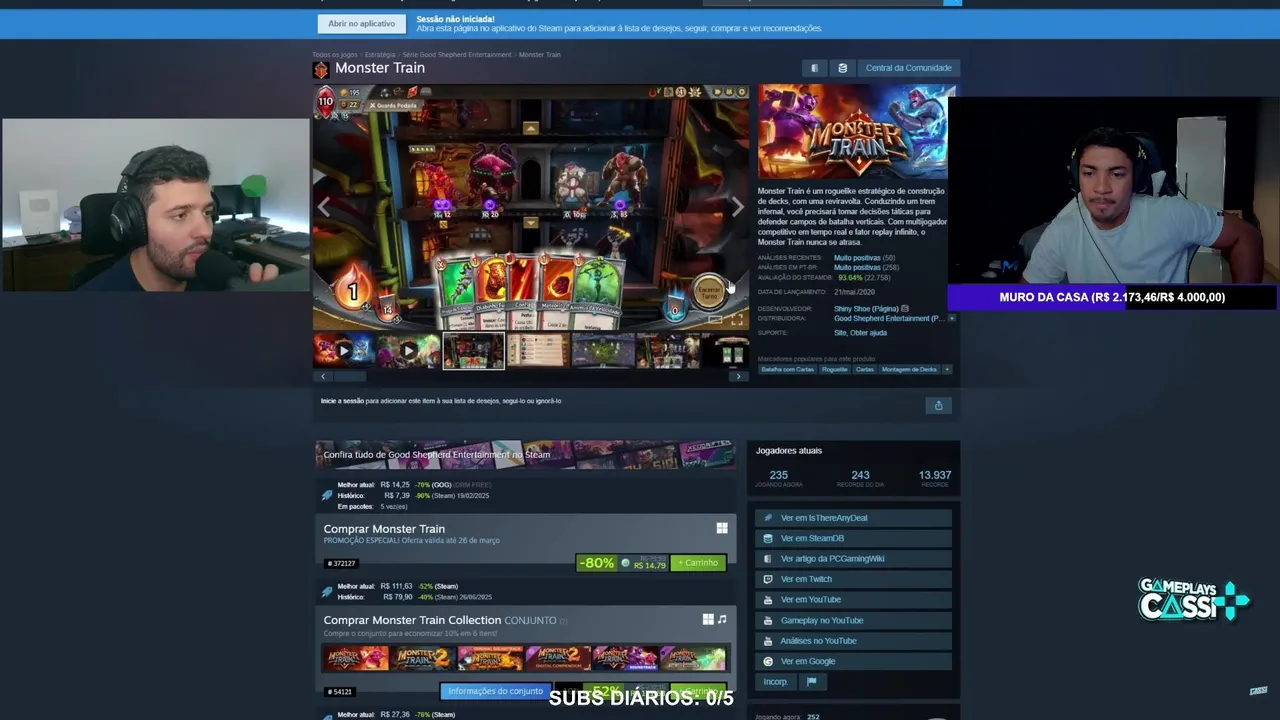The width and height of the screenshot is (1280, 720).
Task: Expand more tags with plus button
Action: (x=947, y=369)
